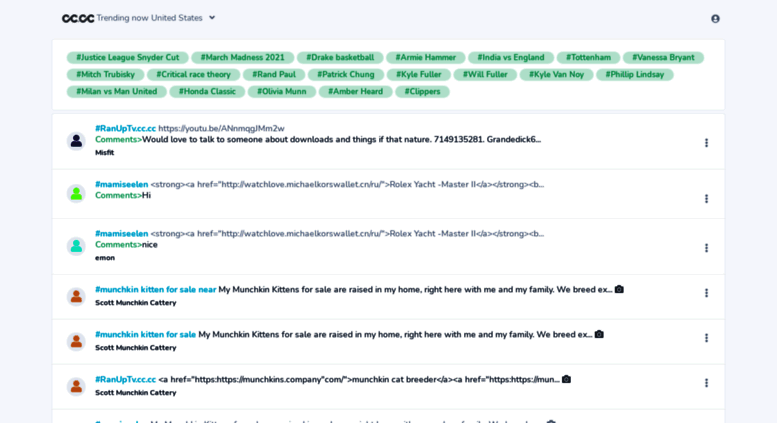The image size is (777, 423).
Task: Select the #Tottenham tag
Action: coord(588,57)
